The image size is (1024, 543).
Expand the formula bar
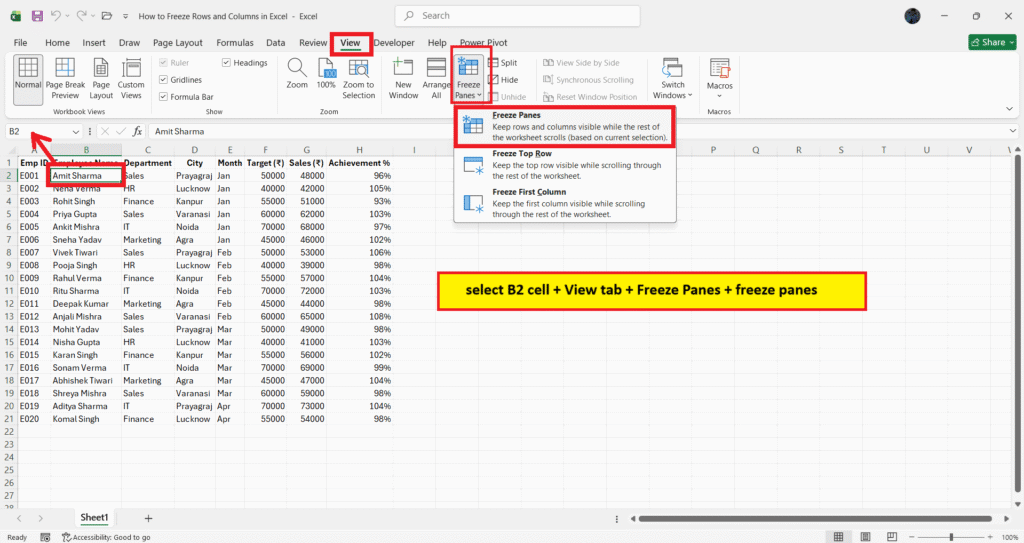[1012, 131]
